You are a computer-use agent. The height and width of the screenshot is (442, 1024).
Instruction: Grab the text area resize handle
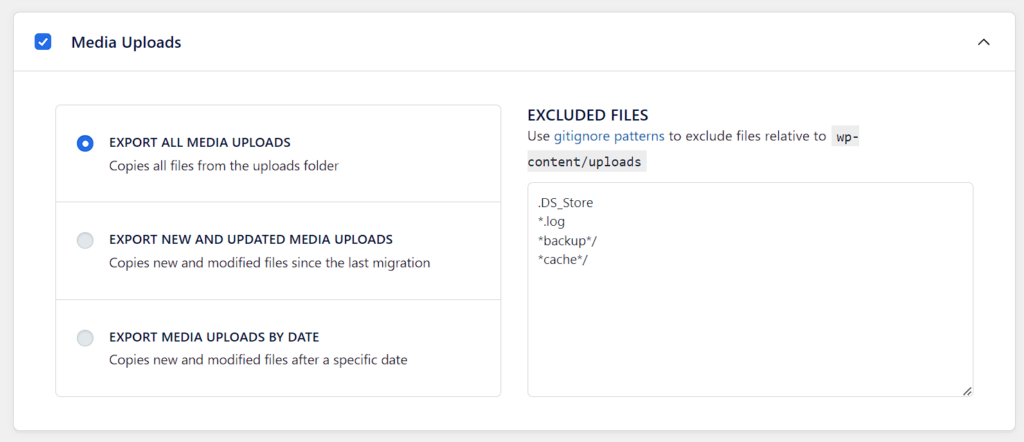coord(967,391)
